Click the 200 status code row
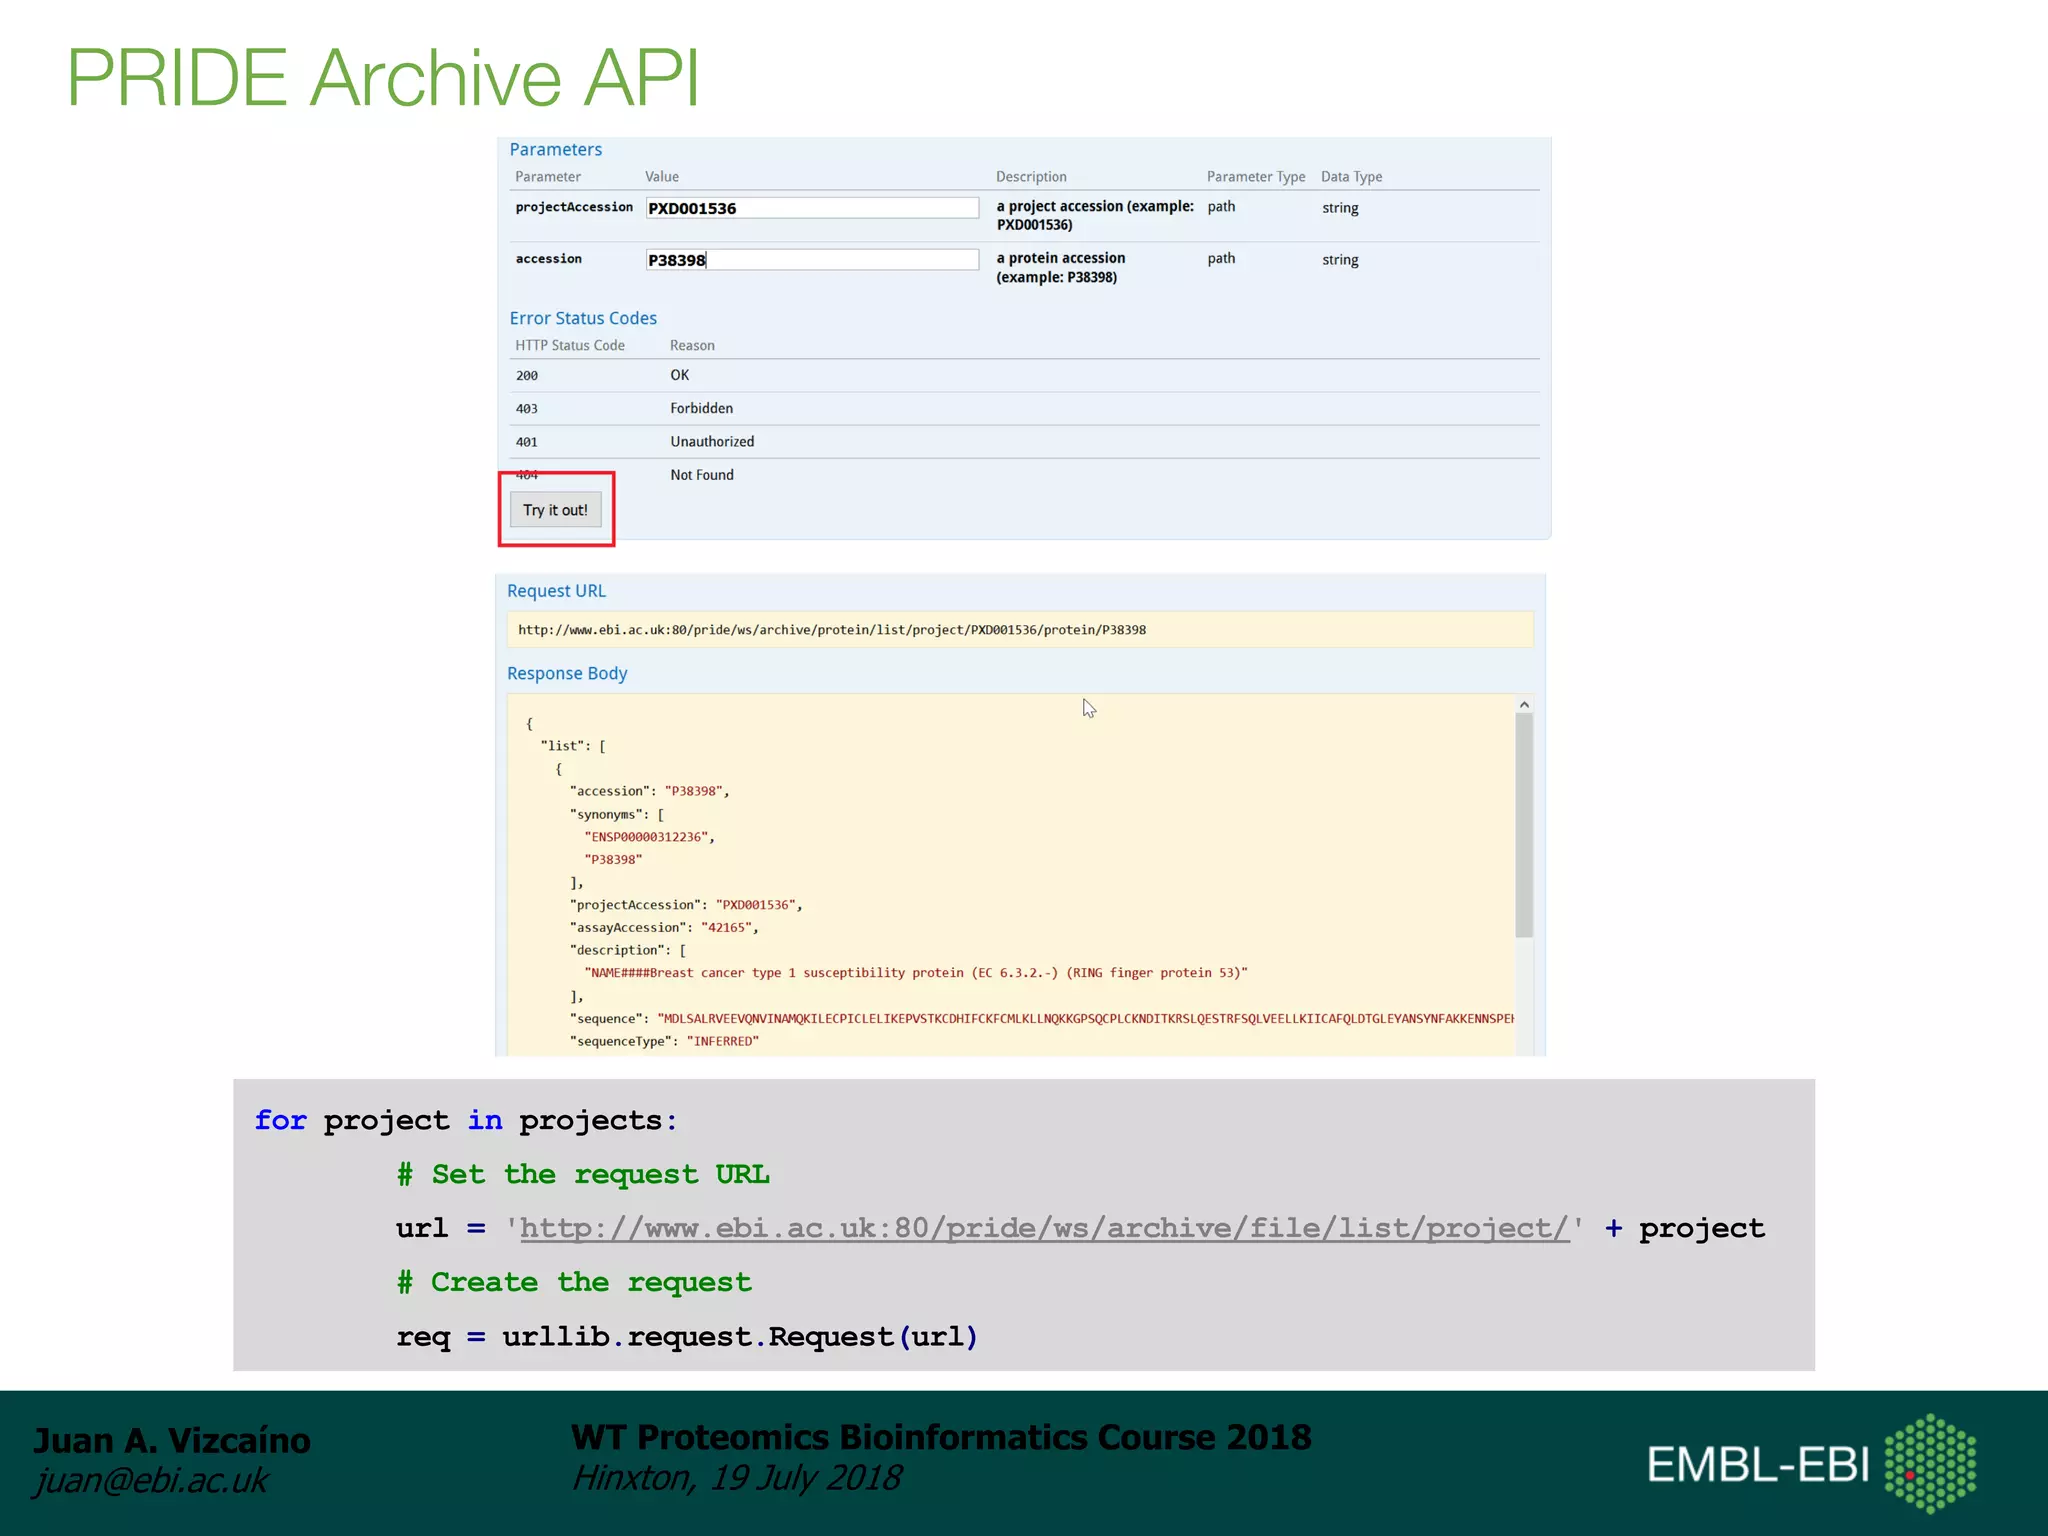The width and height of the screenshot is (2048, 1536). pos(1024,375)
